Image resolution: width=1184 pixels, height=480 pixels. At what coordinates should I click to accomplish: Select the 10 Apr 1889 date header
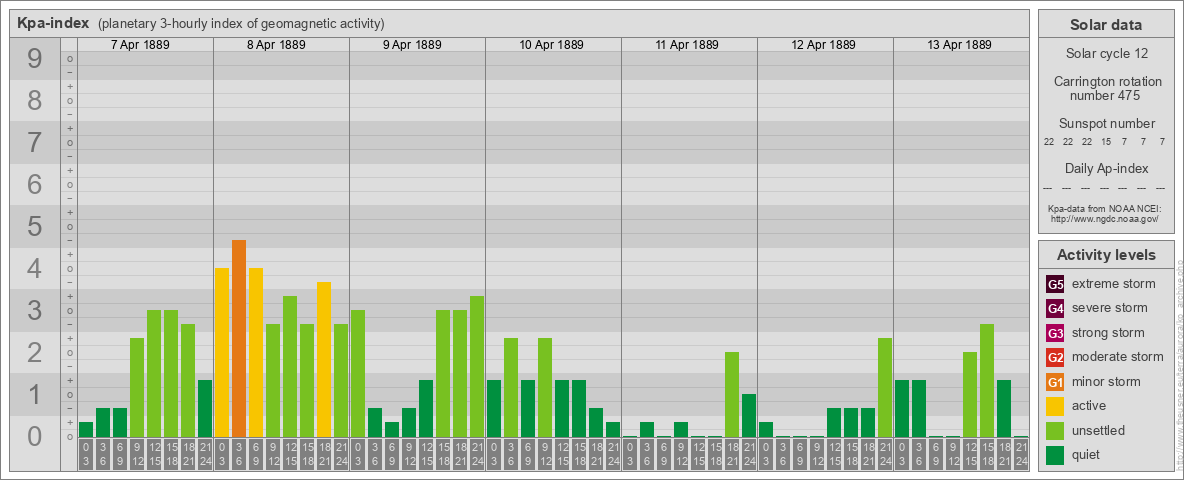pyautogui.click(x=552, y=45)
